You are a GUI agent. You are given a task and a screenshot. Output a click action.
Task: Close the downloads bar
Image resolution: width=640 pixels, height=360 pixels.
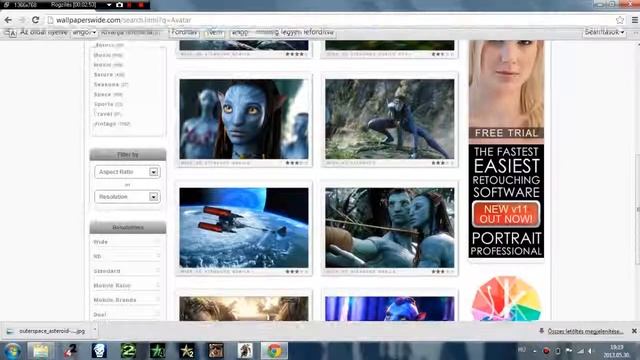(x=634, y=331)
